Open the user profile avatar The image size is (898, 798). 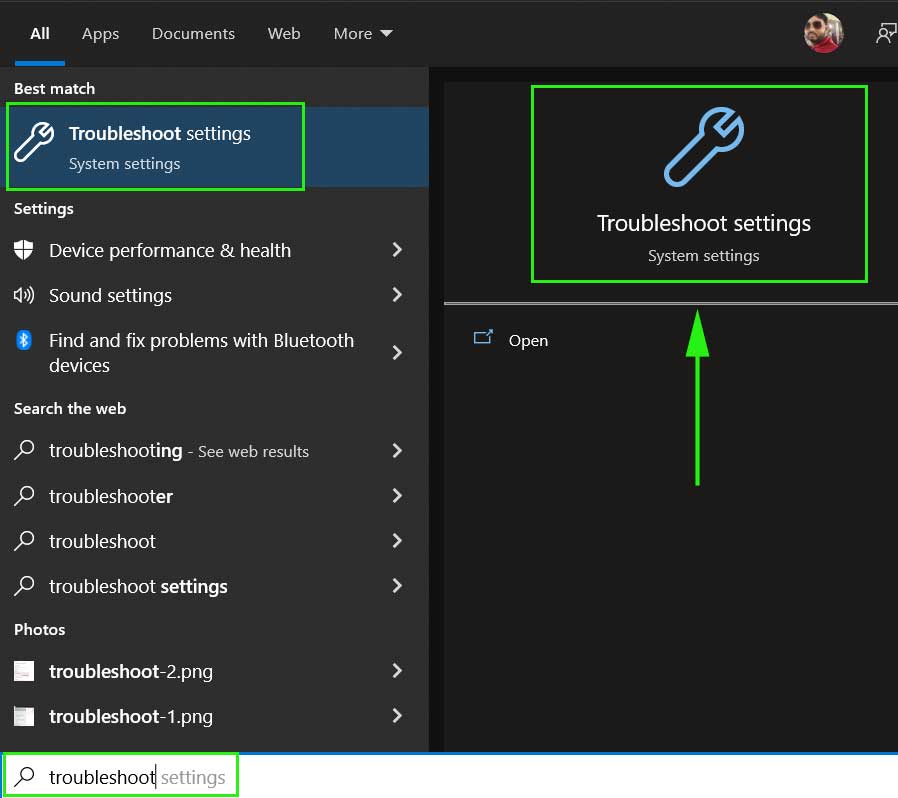[823, 33]
